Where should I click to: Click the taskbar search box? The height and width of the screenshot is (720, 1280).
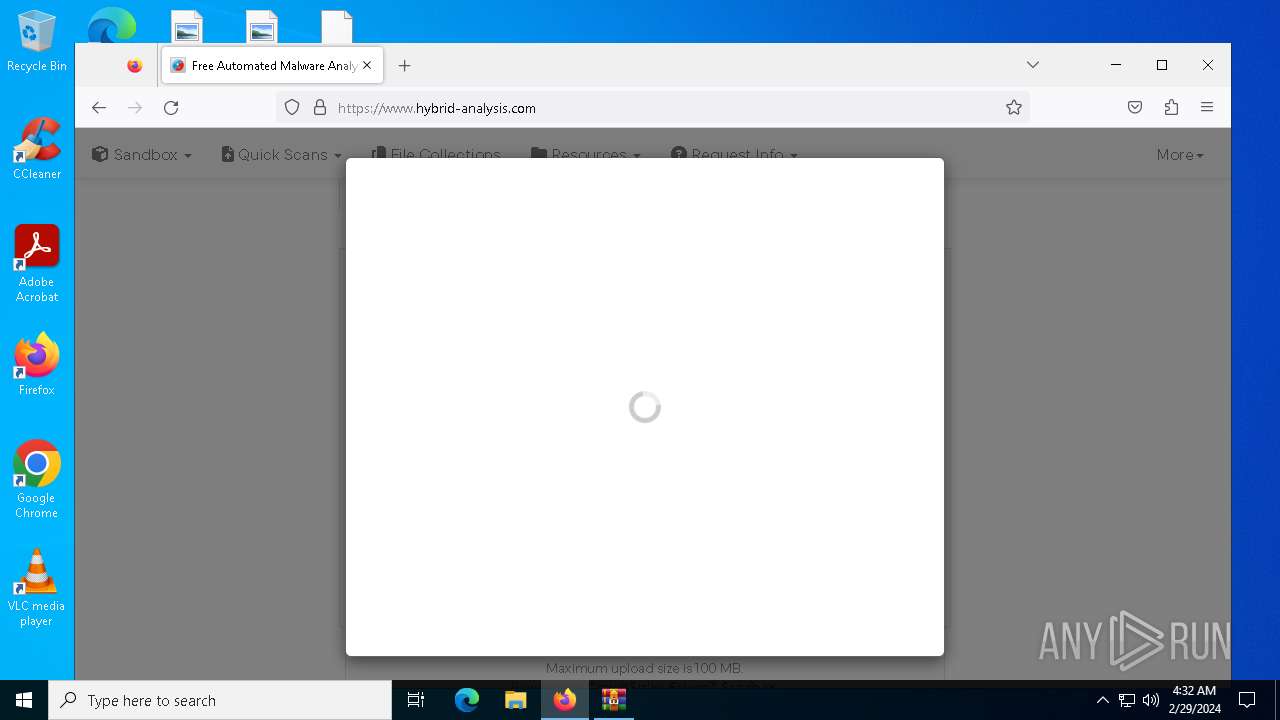tap(220, 700)
